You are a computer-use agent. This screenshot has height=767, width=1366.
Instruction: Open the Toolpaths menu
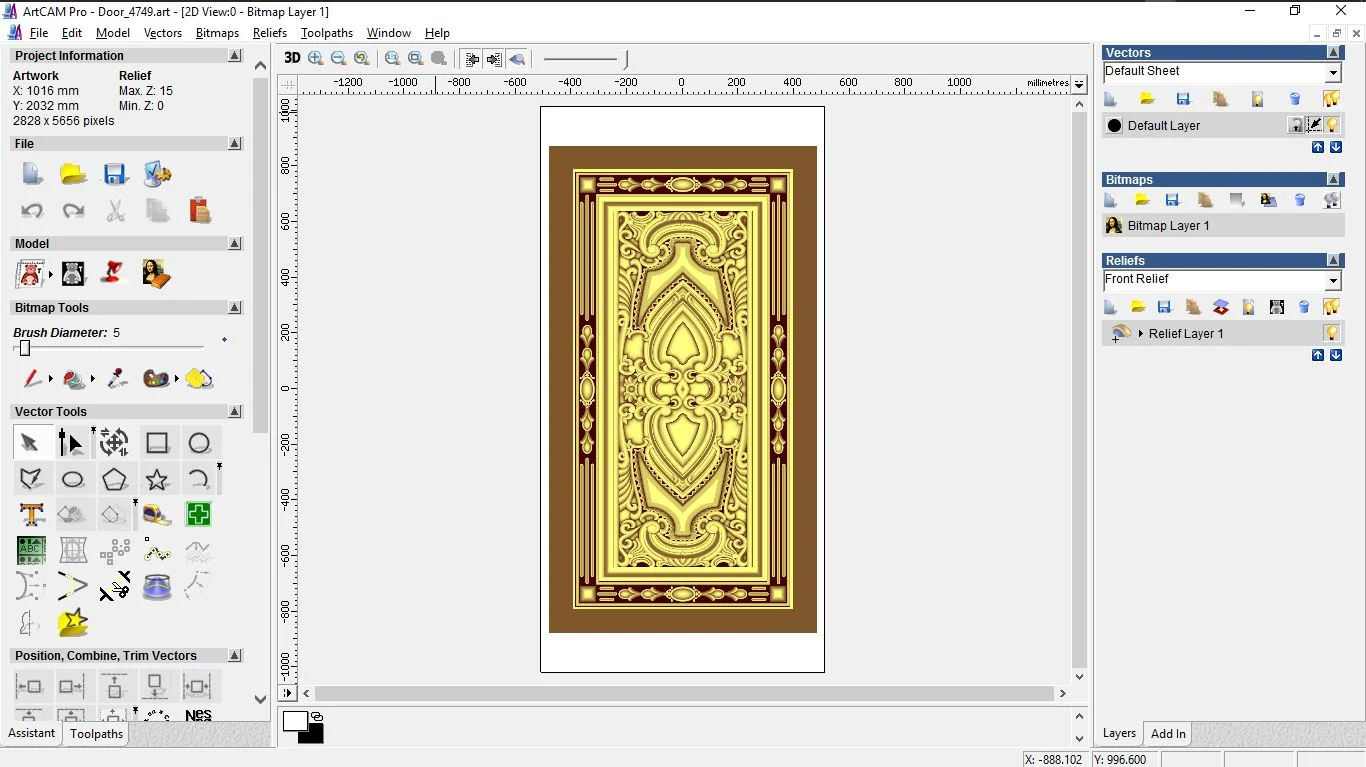(x=326, y=33)
